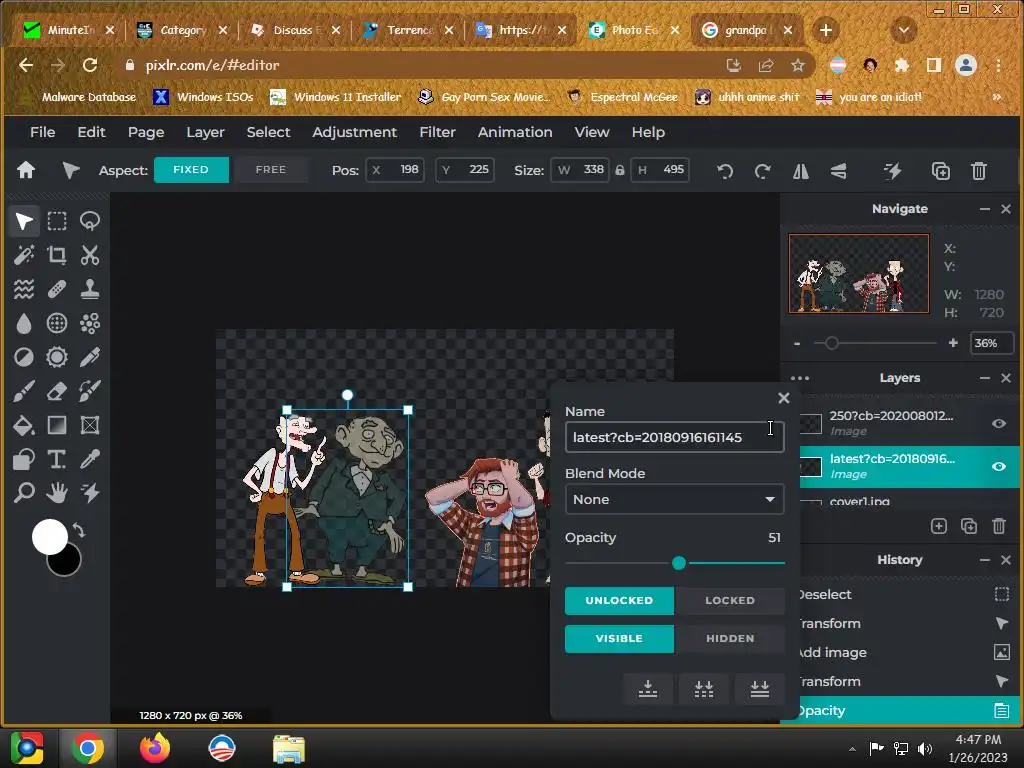The height and width of the screenshot is (768, 1024).
Task: Select the Shape tool
Action: click(x=24, y=459)
